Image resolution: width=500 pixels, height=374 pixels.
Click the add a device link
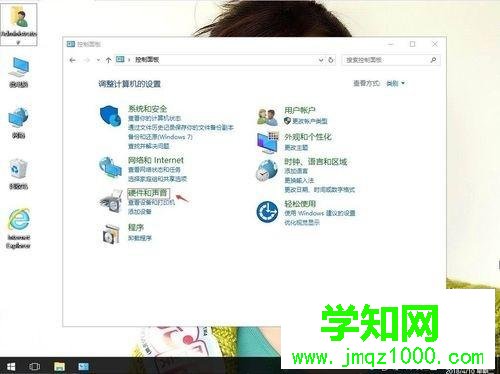pyautogui.click(x=140, y=212)
